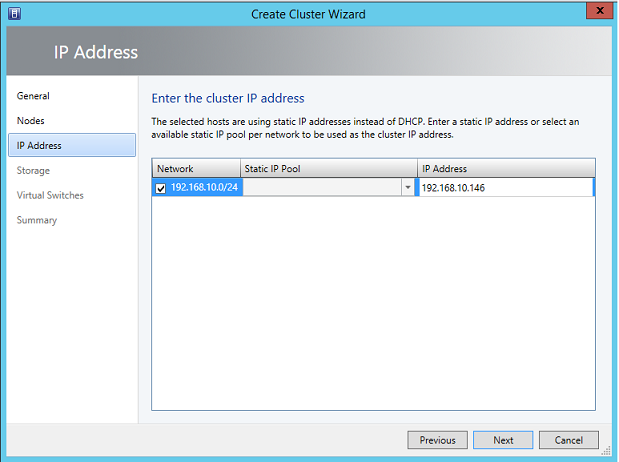Open the Summary step in sidebar
619x462 pixels.
coord(37,221)
